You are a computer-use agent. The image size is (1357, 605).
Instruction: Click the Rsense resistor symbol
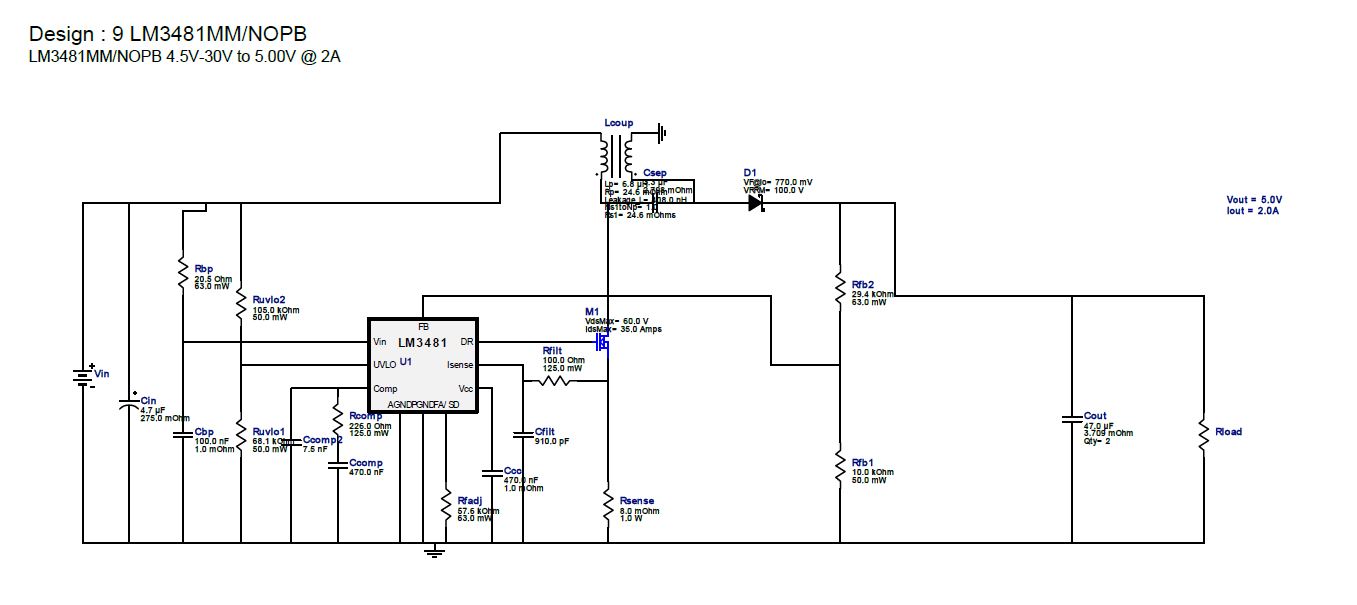pyautogui.click(x=608, y=504)
